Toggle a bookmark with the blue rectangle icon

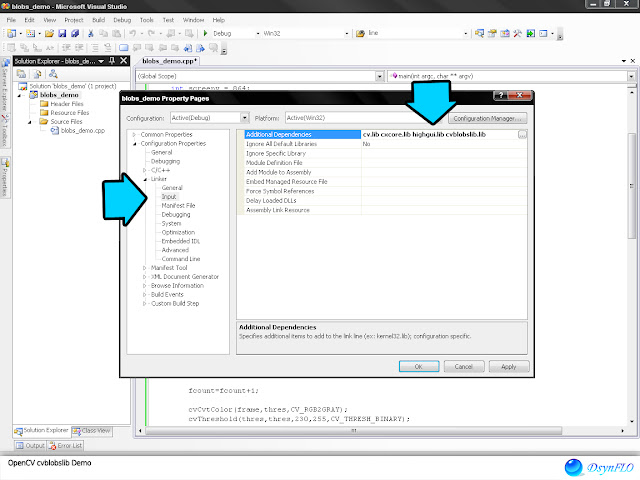click(123, 48)
